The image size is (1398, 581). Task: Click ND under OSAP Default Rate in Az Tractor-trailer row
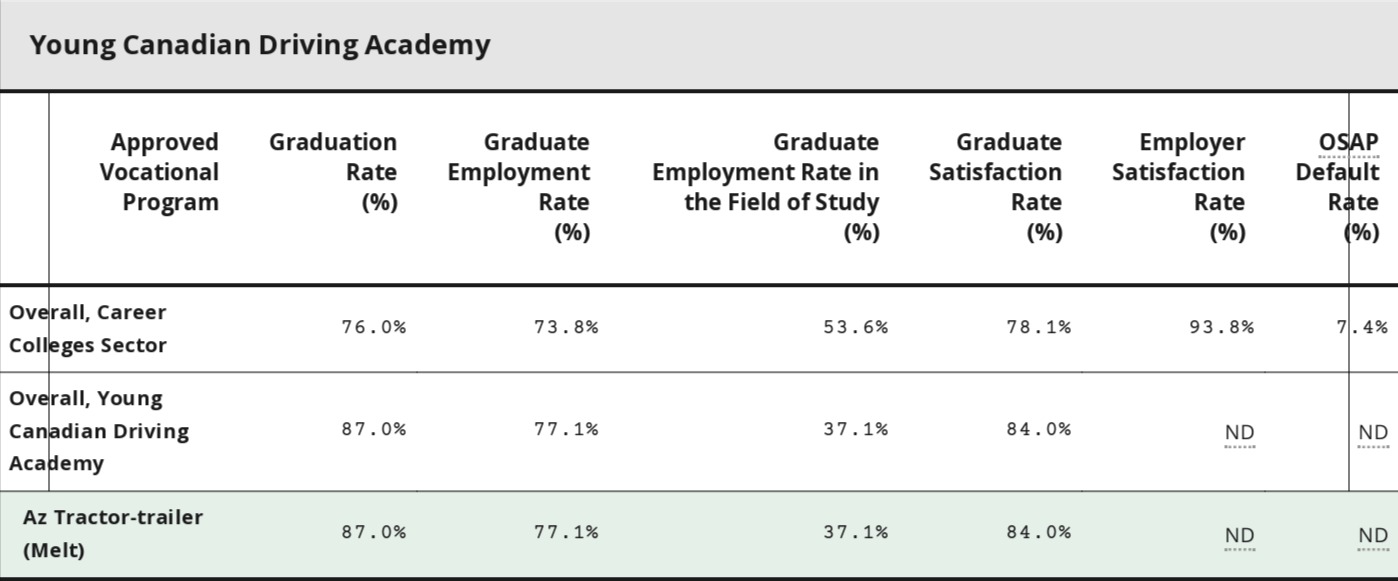pos(1373,536)
